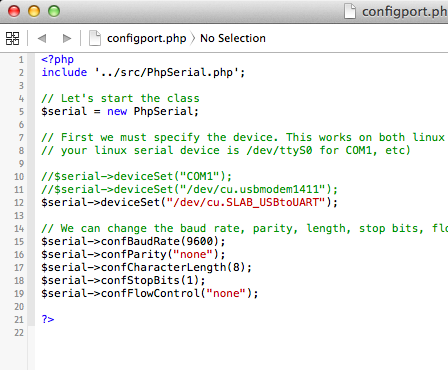Click line number 15 in the gutter
This screenshot has height=370, width=448.
click(x=19, y=242)
